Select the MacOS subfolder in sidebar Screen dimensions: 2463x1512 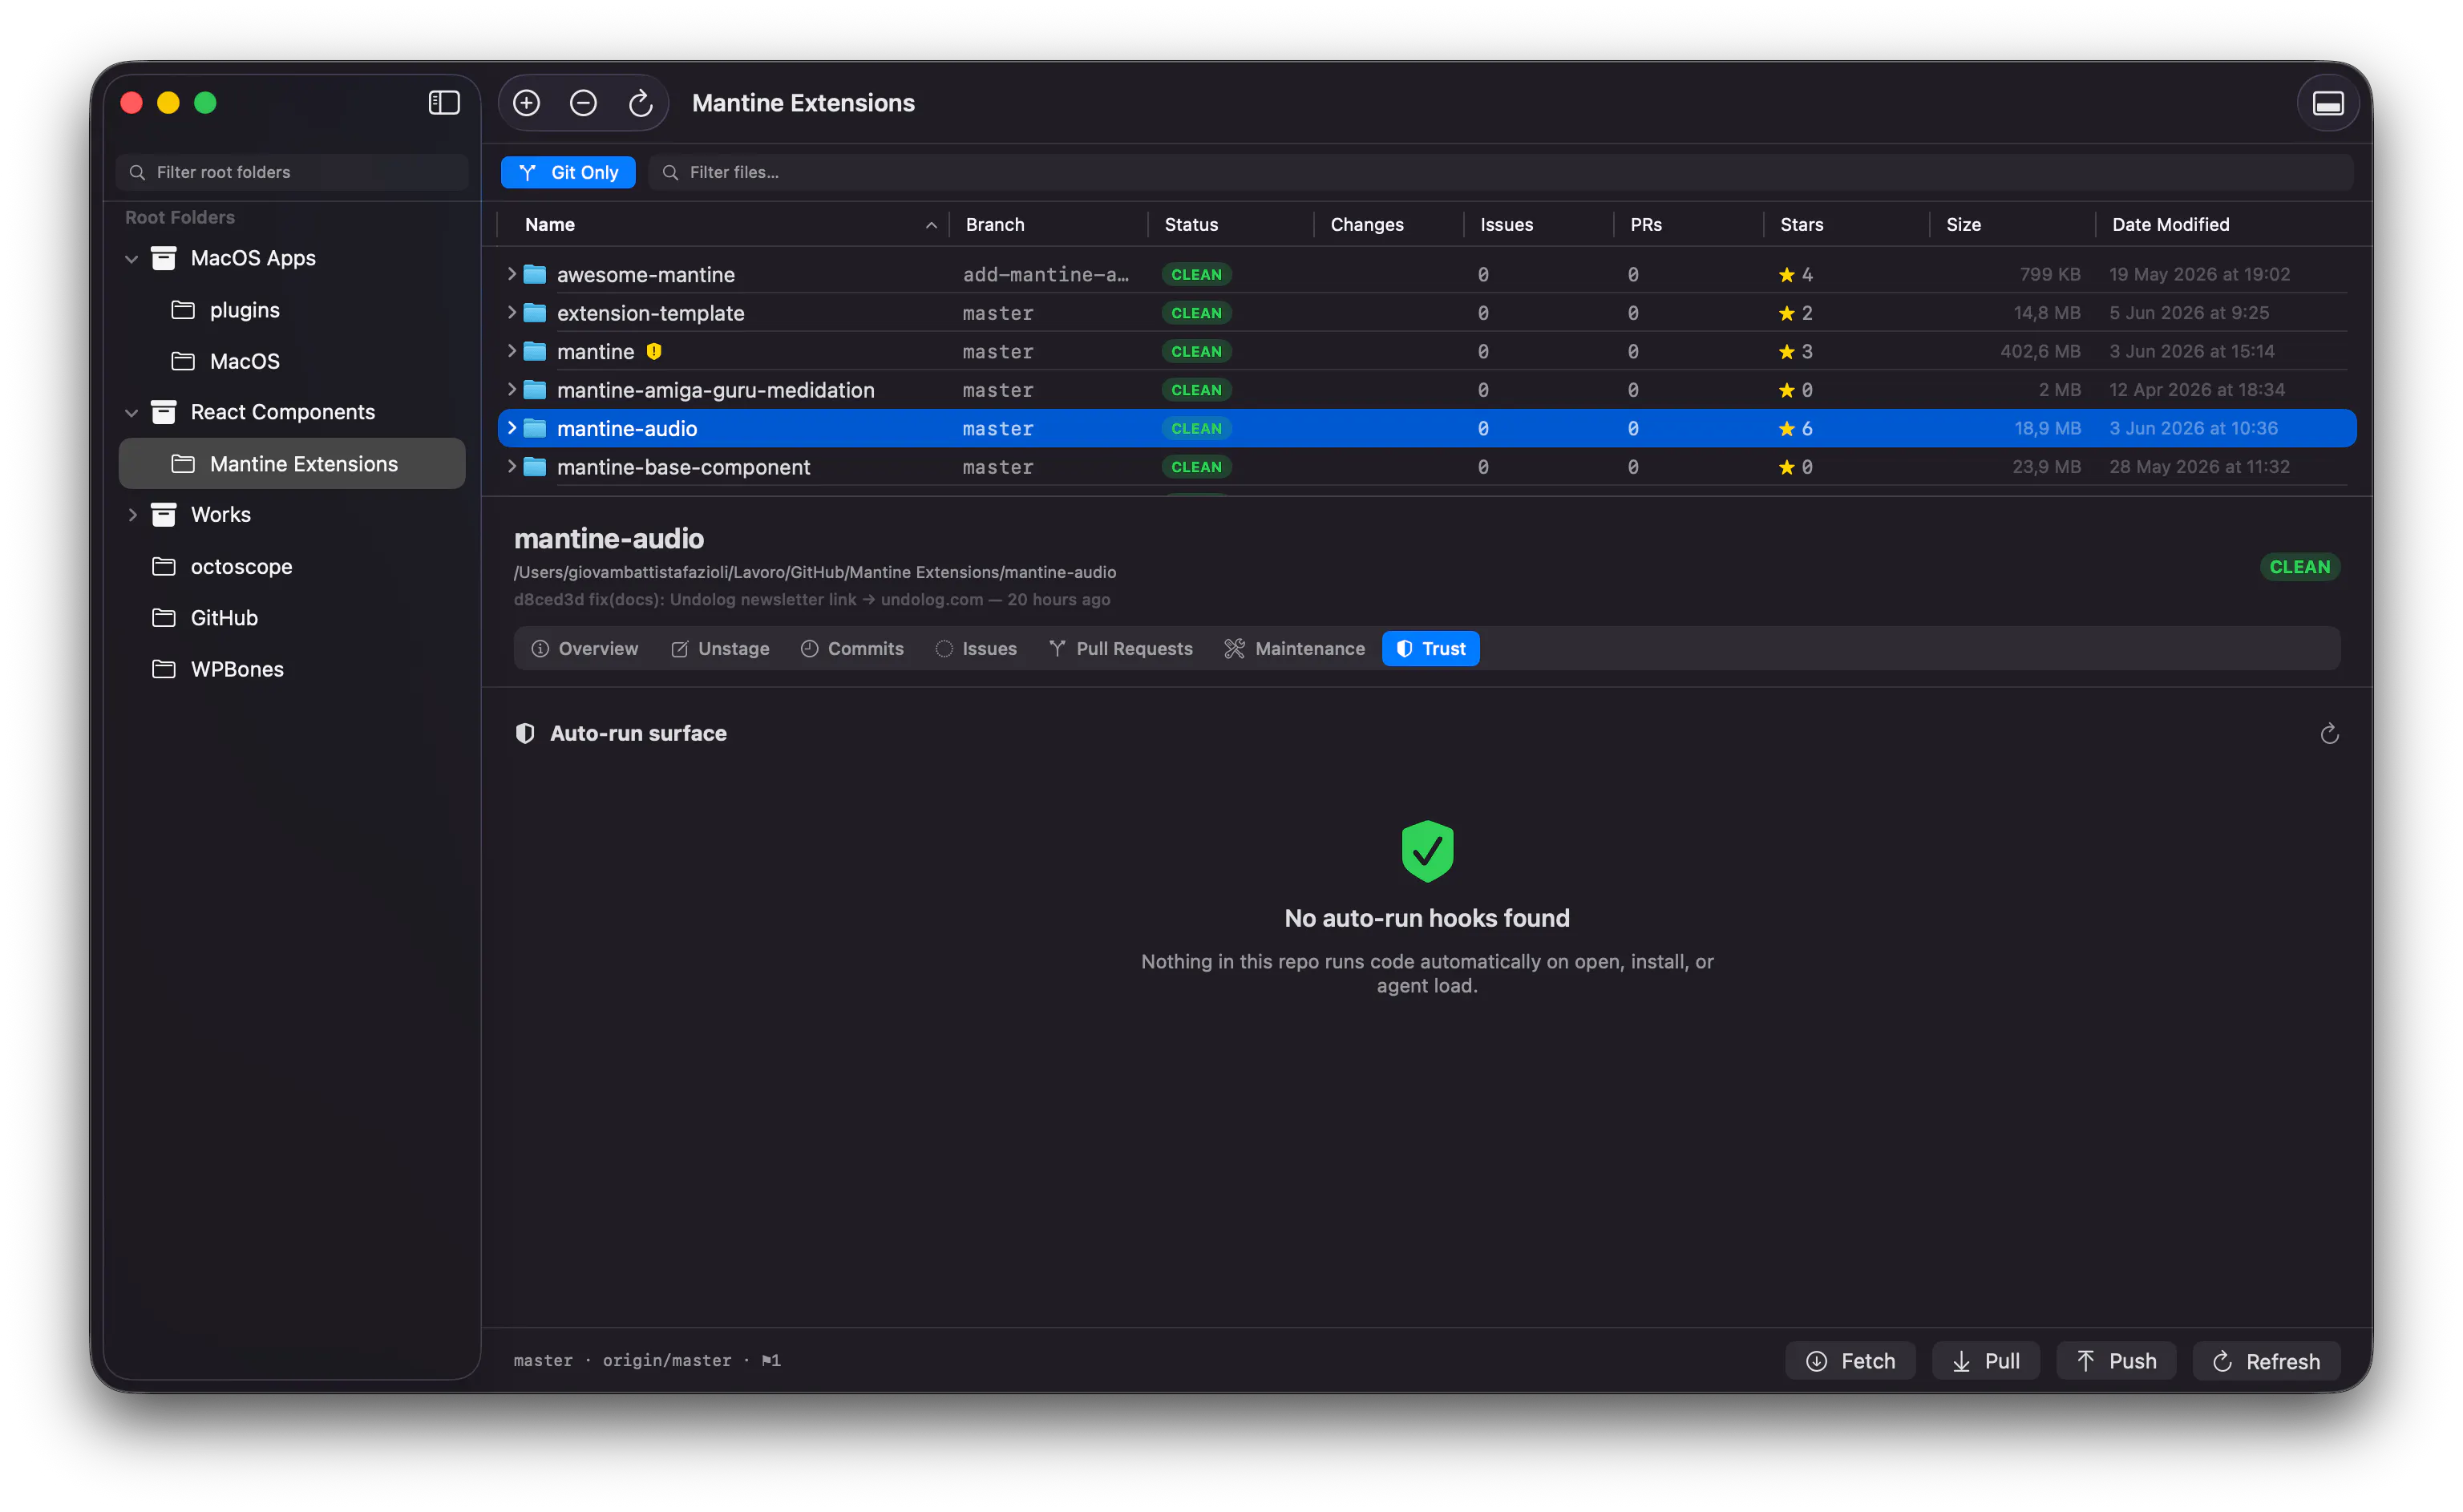292,361
